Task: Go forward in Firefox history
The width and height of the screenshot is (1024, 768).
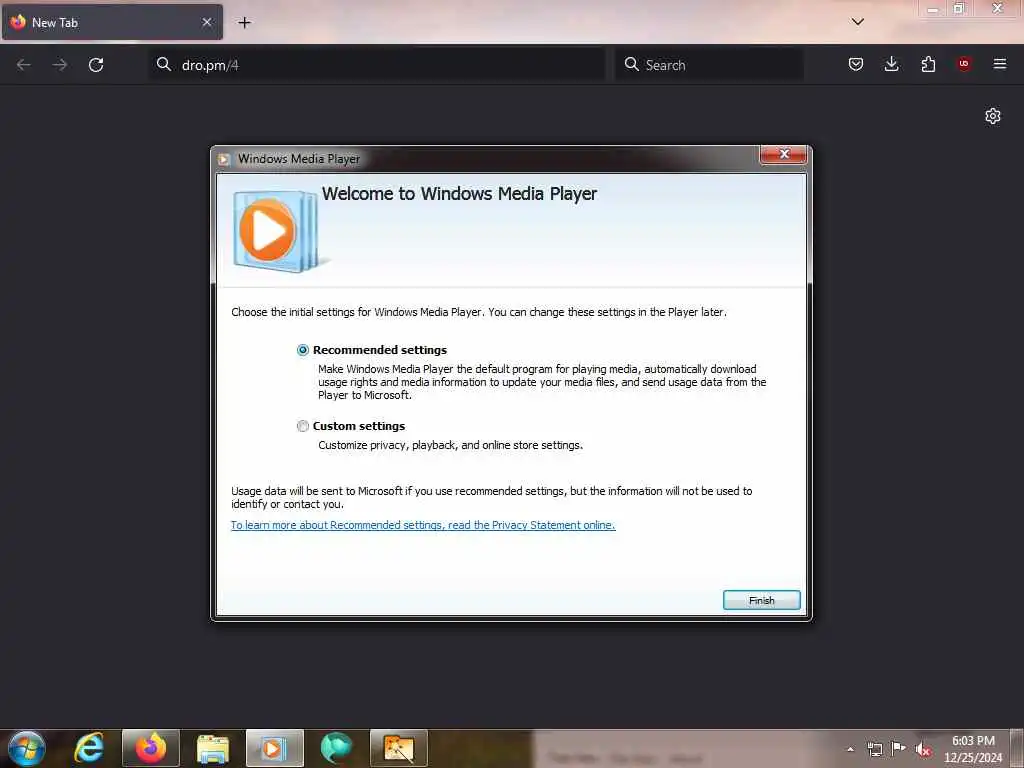Action: click(59, 65)
